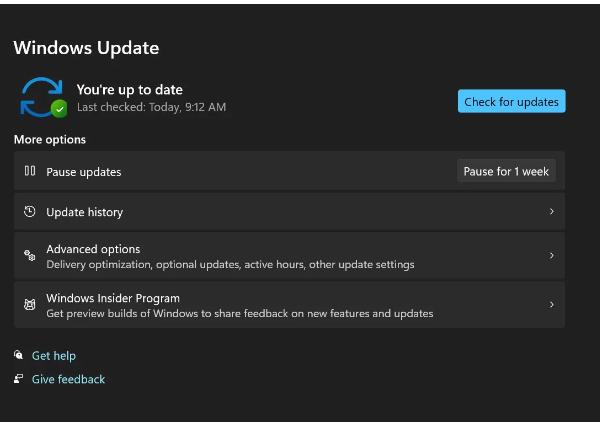Select the Advanced options title text
Image resolution: width=600 pixels, height=425 pixels.
[x=93, y=249]
